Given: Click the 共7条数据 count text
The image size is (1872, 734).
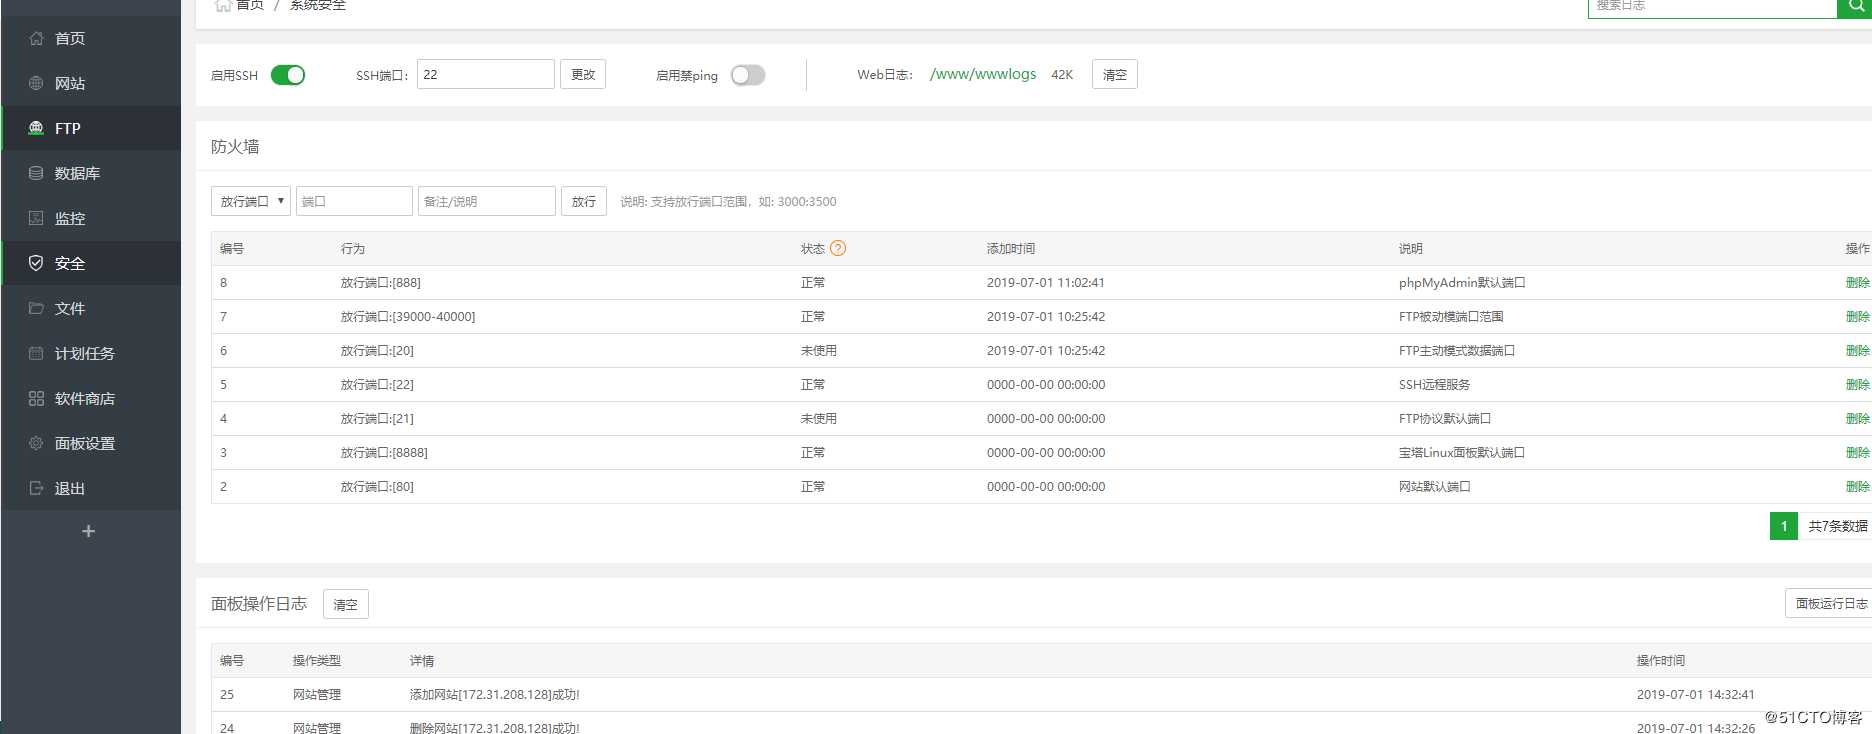Looking at the screenshot, I should coord(1838,526).
